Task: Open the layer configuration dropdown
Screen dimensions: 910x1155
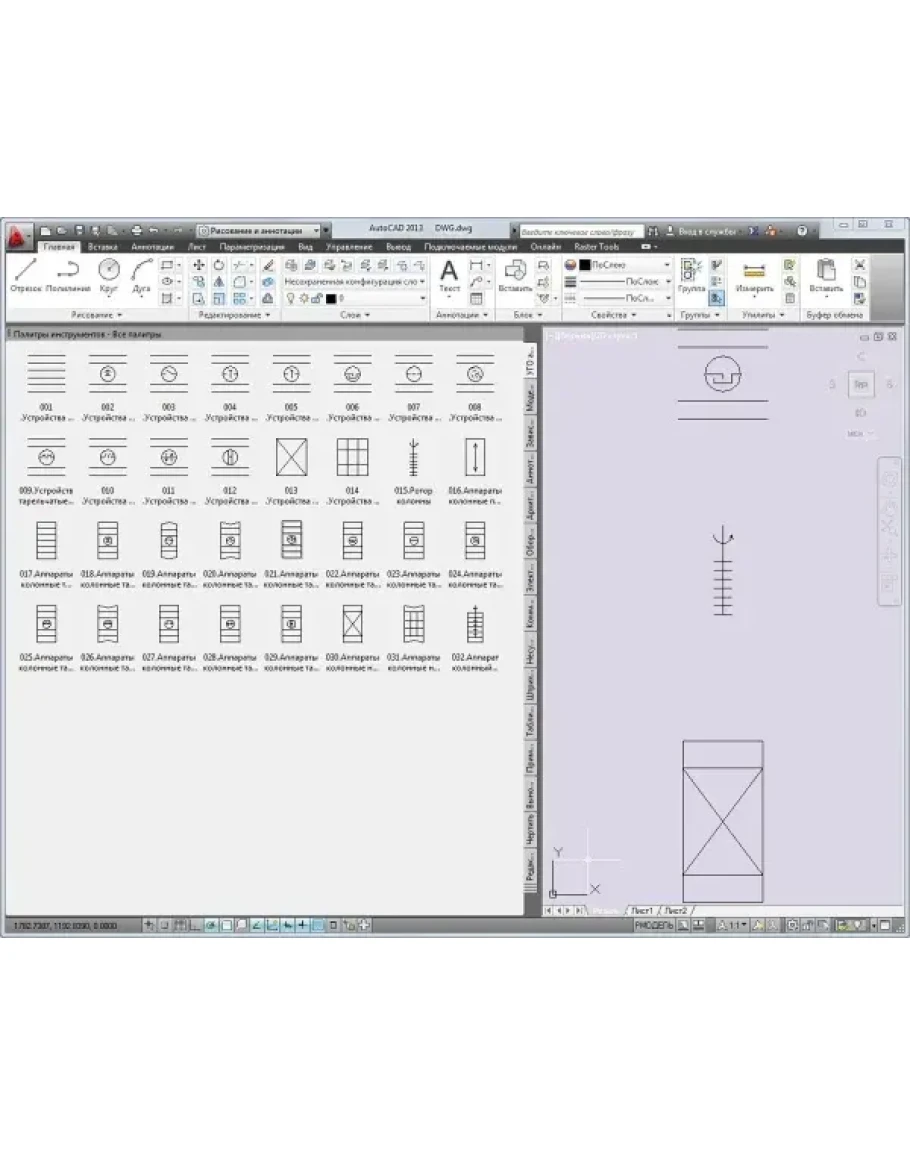Action: pyautogui.click(x=354, y=282)
